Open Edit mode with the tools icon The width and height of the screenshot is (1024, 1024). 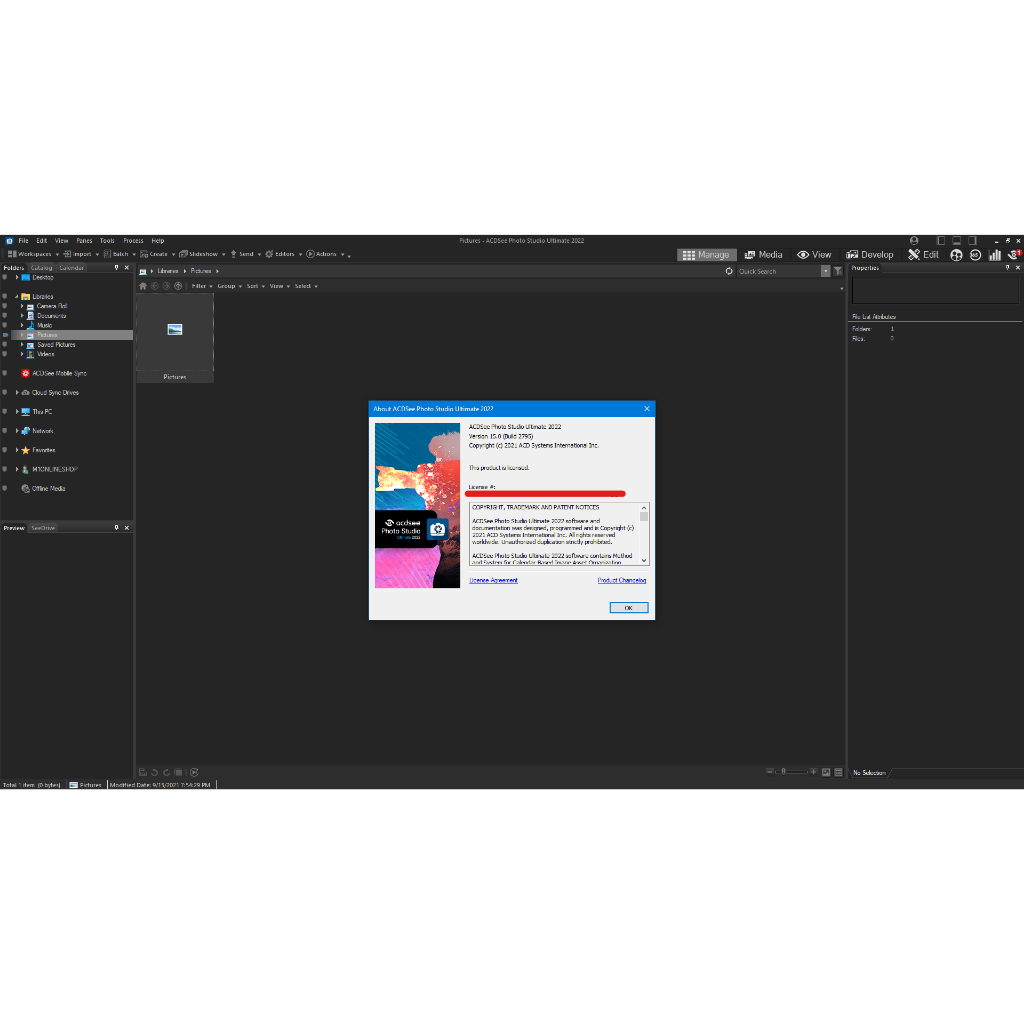click(x=923, y=255)
